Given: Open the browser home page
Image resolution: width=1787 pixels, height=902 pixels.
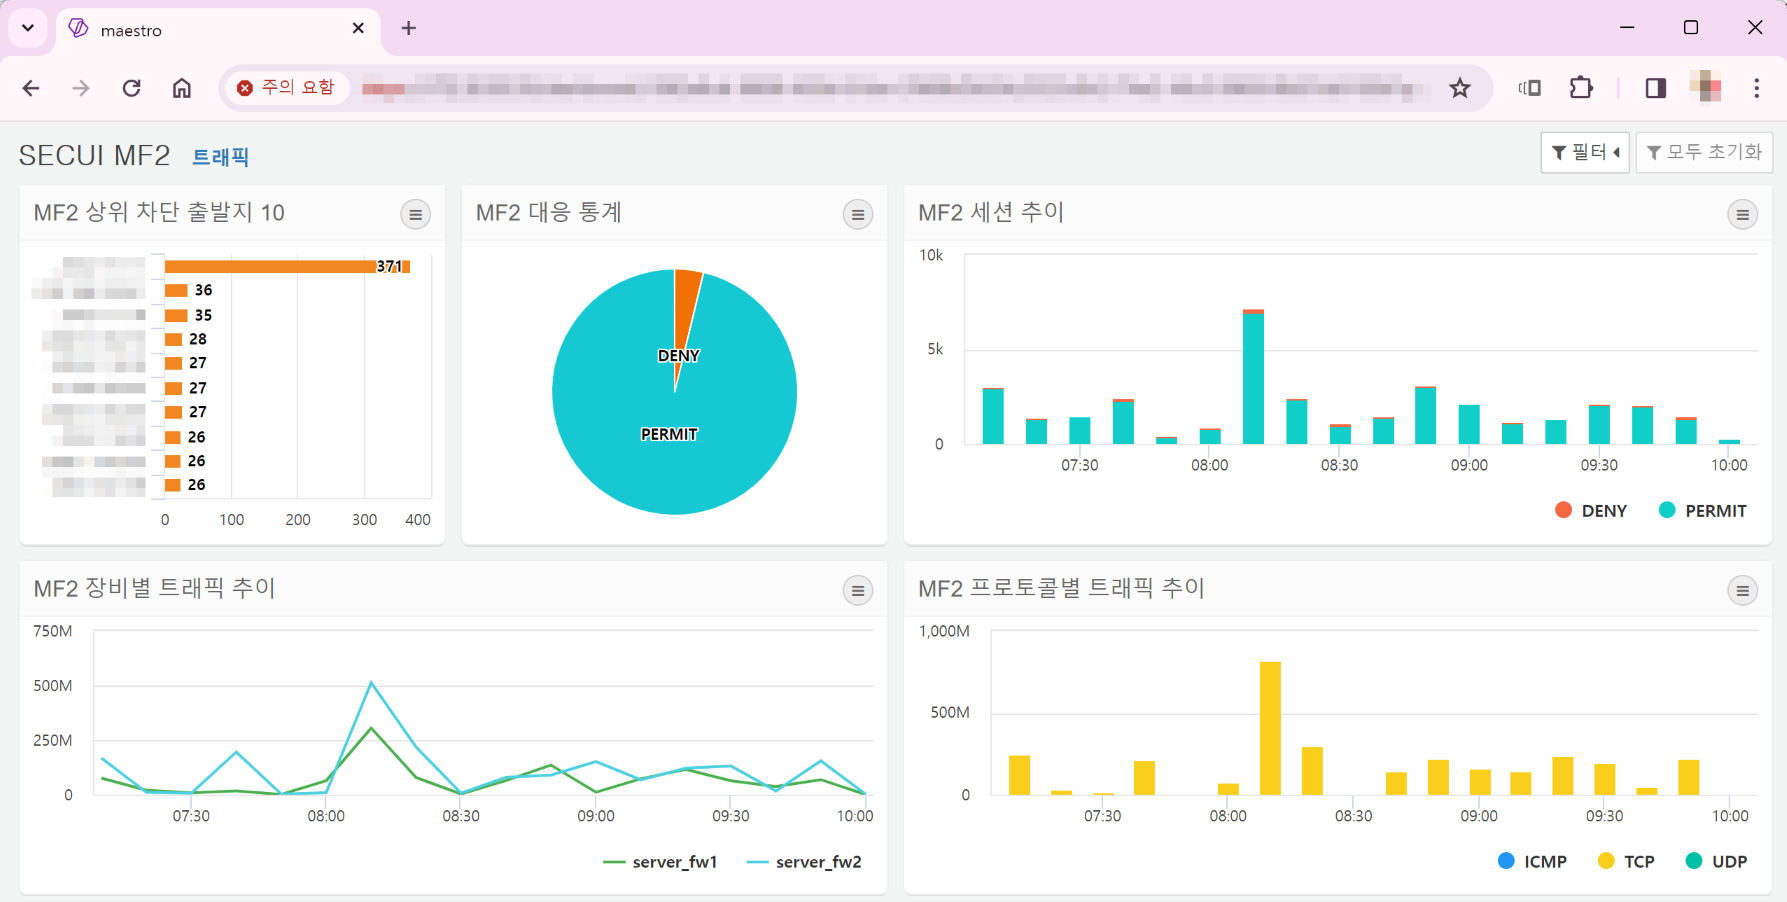Looking at the screenshot, I should 181,88.
